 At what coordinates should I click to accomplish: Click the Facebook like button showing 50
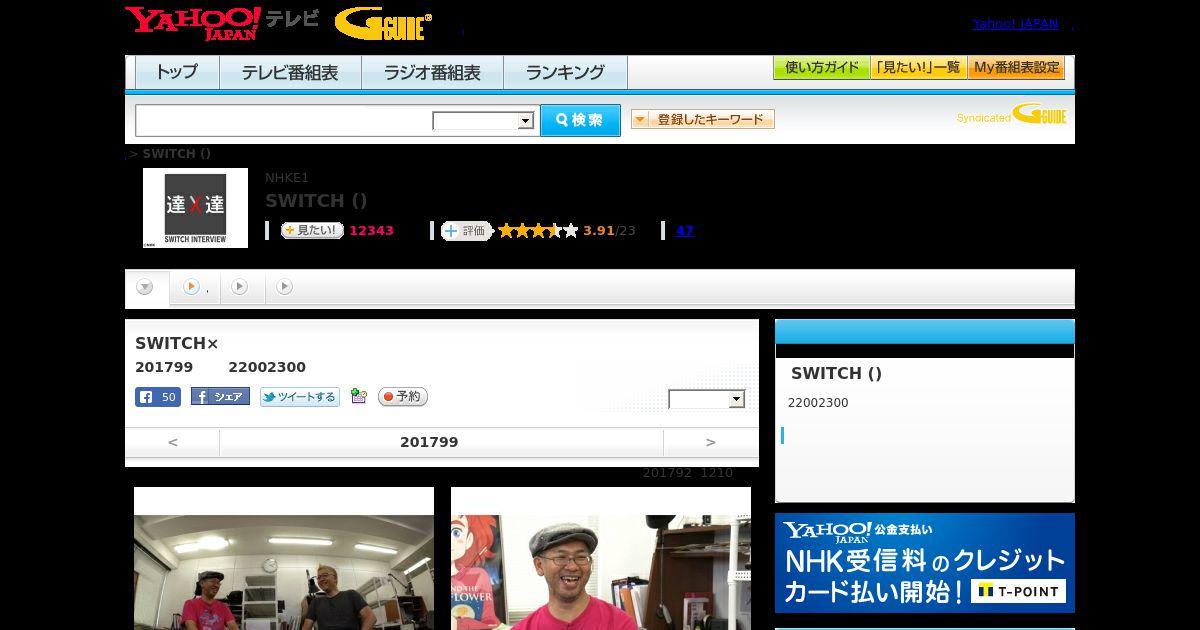(x=158, y=397)
